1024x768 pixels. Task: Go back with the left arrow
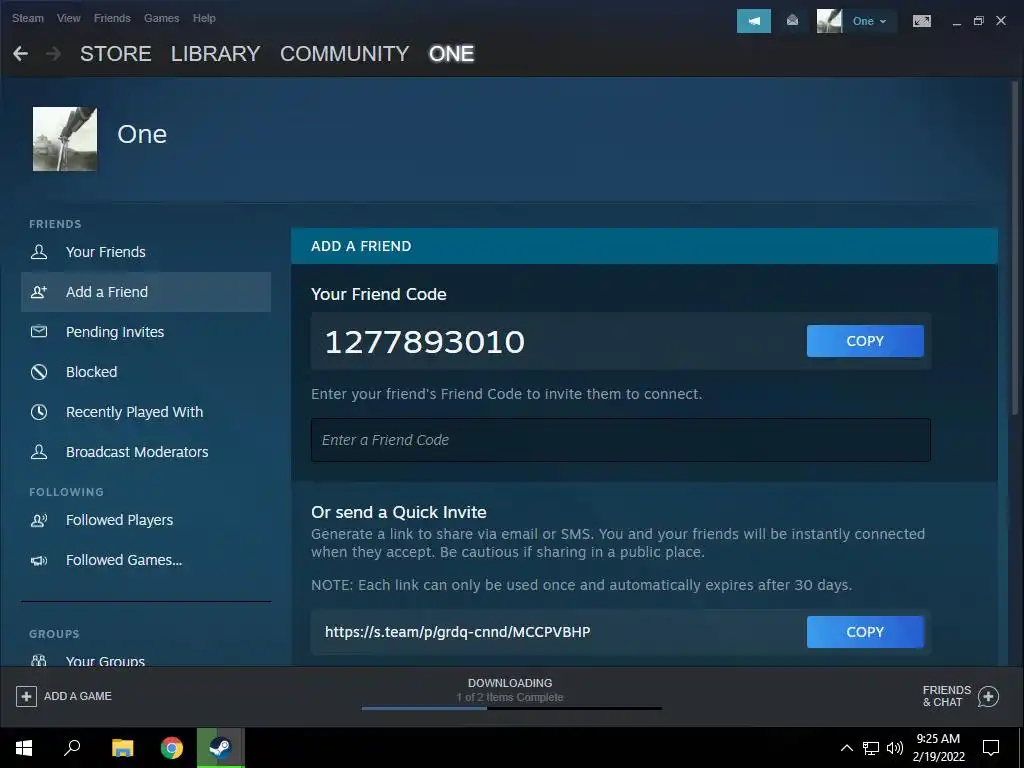point(20,54)
